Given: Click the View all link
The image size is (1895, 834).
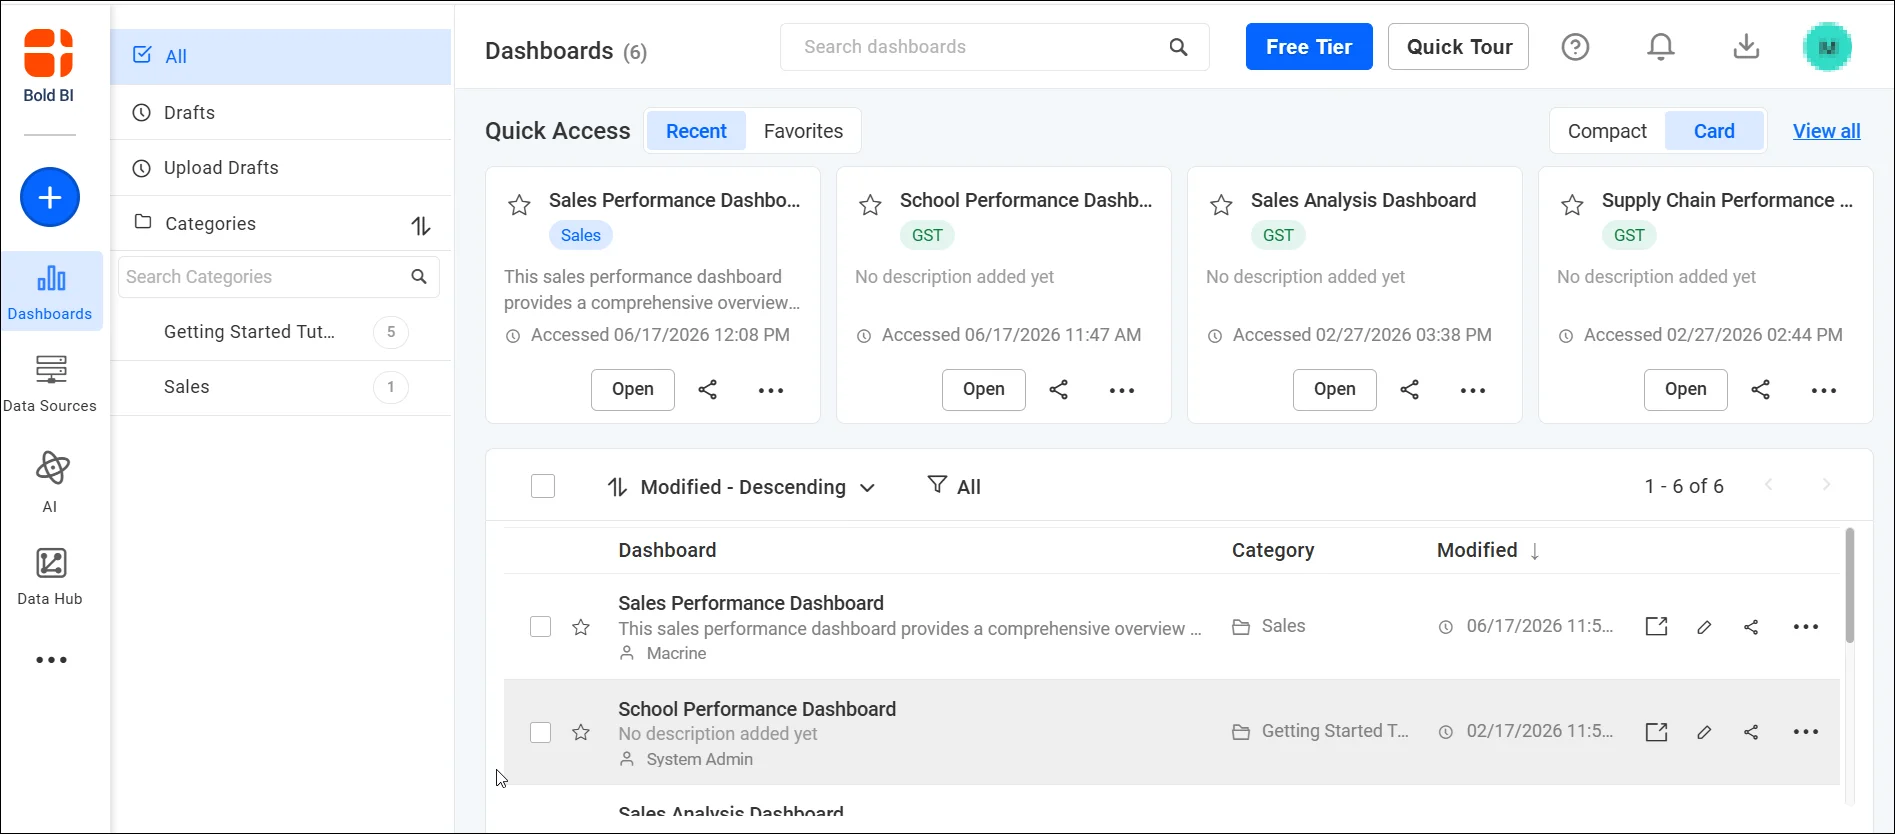Looking at the screenshot, I should 1826,131.
